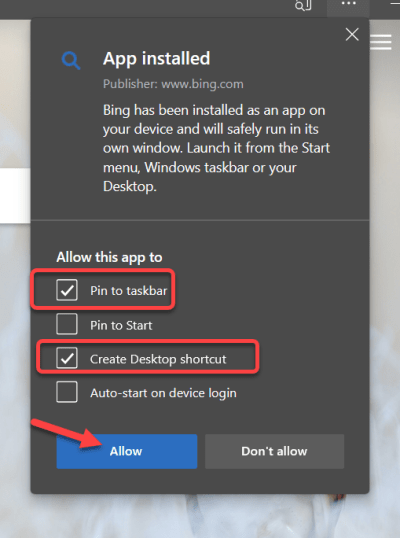Open the browser's three-dot menu

tap(348, 4)
